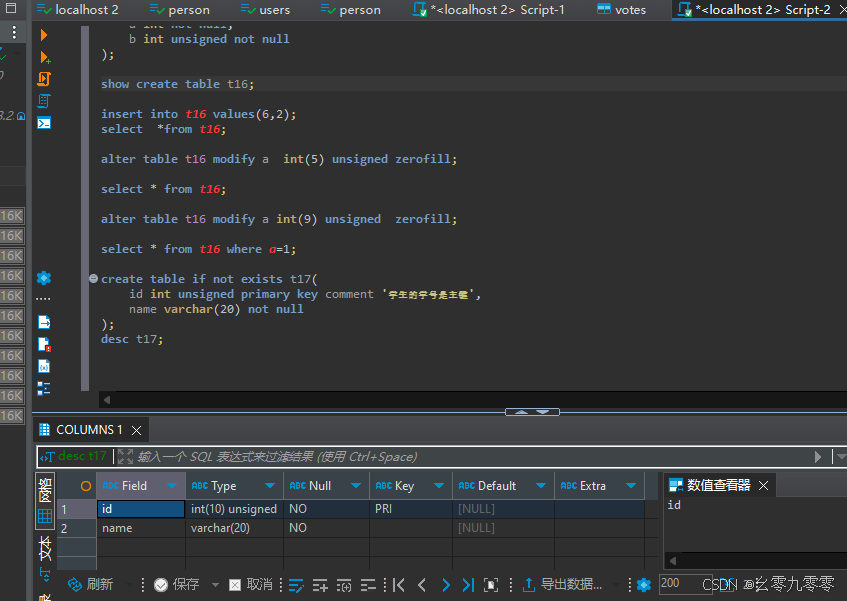Open results settings gear in bottom toolbar
Image resolution: width=847 pixels, height=601 pixels.
pos(644,585)
